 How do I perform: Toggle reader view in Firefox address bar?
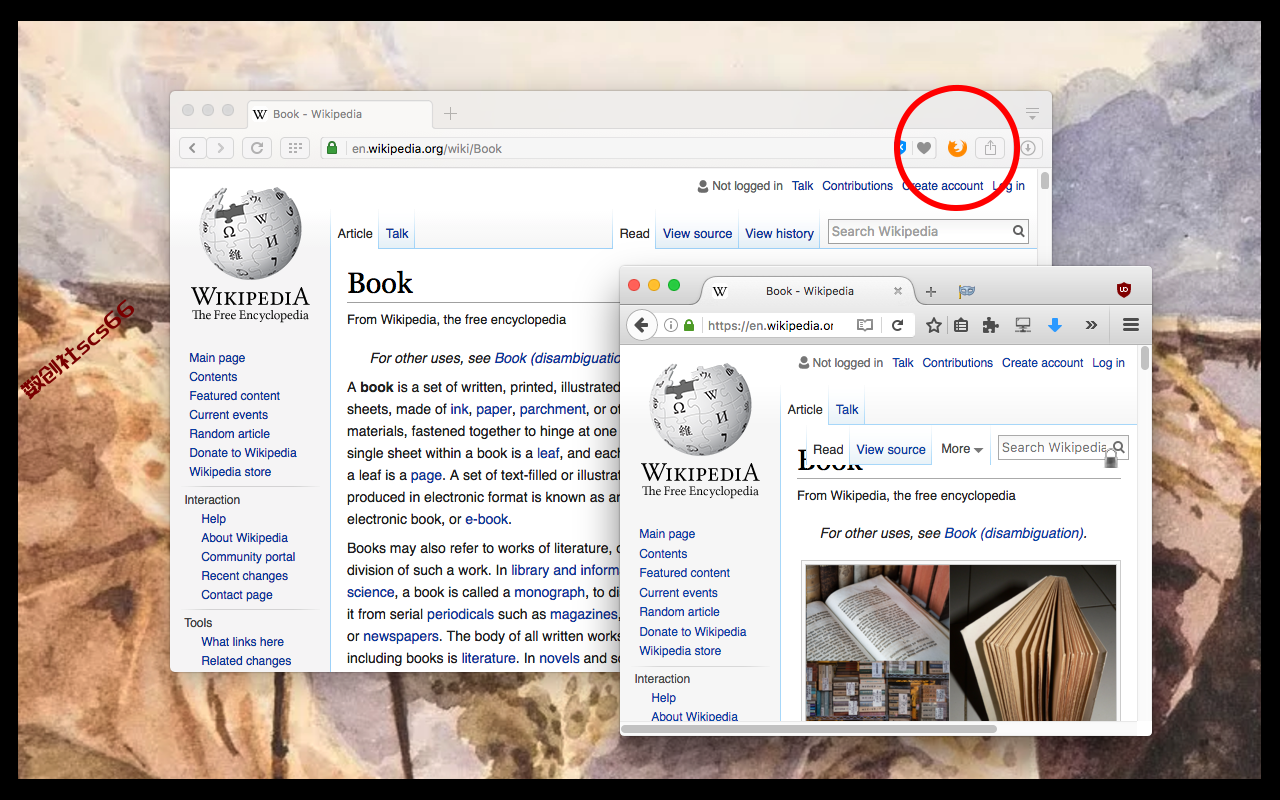click(865, 325)
